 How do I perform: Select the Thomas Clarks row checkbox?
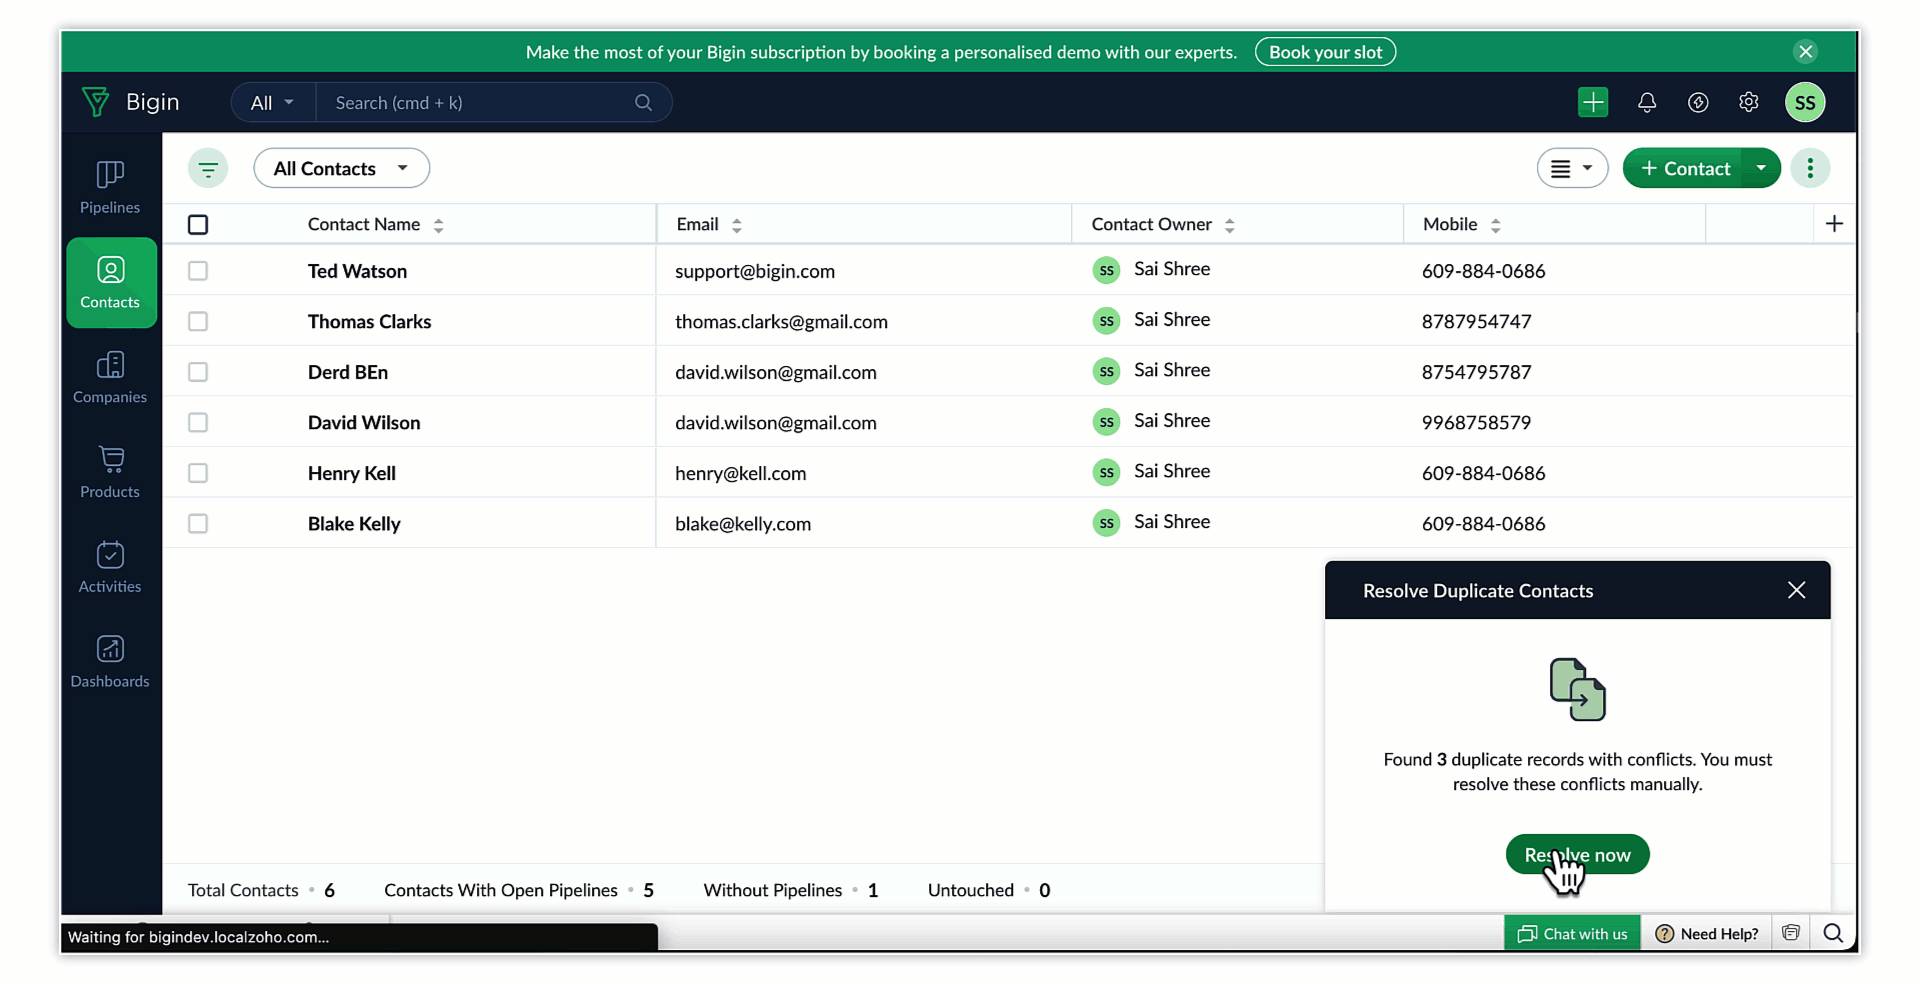tap(198, 321)
